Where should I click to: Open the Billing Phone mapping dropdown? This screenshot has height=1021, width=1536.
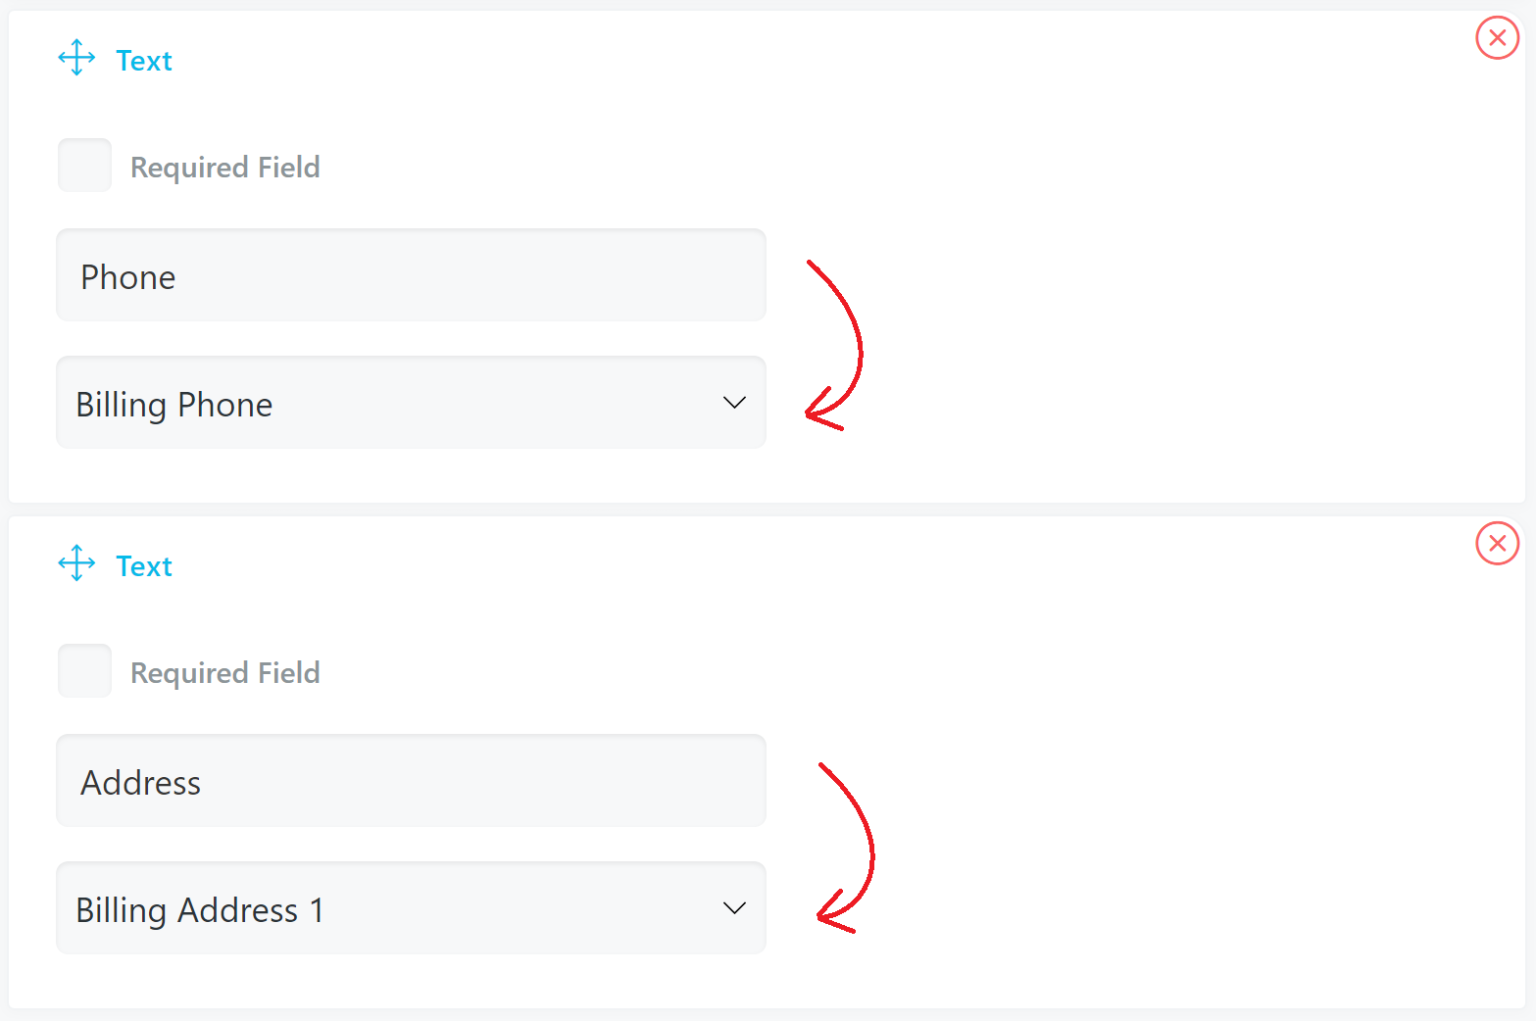pos(410,403)
